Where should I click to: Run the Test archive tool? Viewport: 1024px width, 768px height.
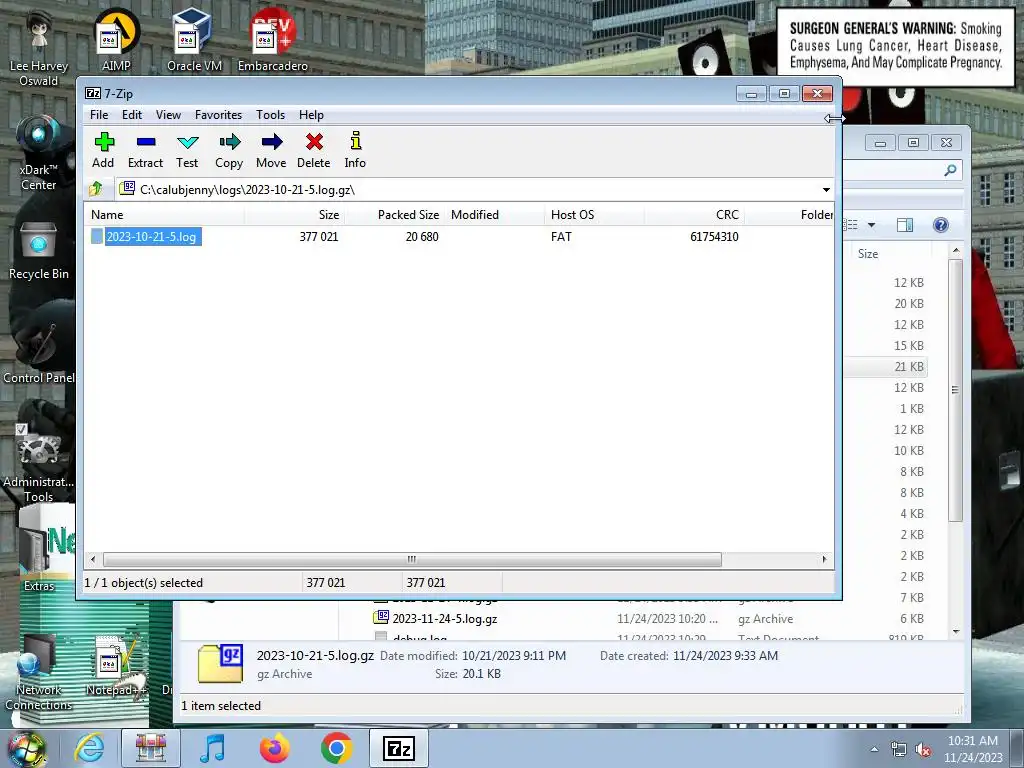point(187,150)
